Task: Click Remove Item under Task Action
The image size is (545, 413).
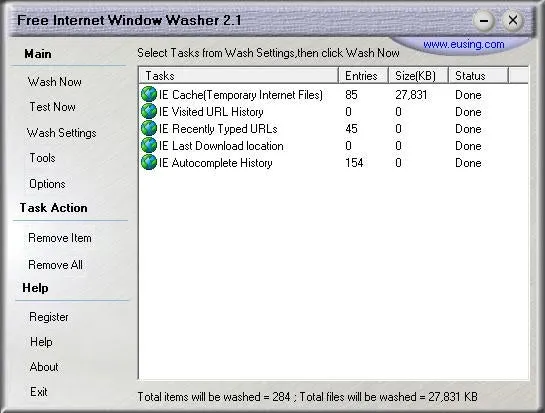Action: [x=60, y=238]
